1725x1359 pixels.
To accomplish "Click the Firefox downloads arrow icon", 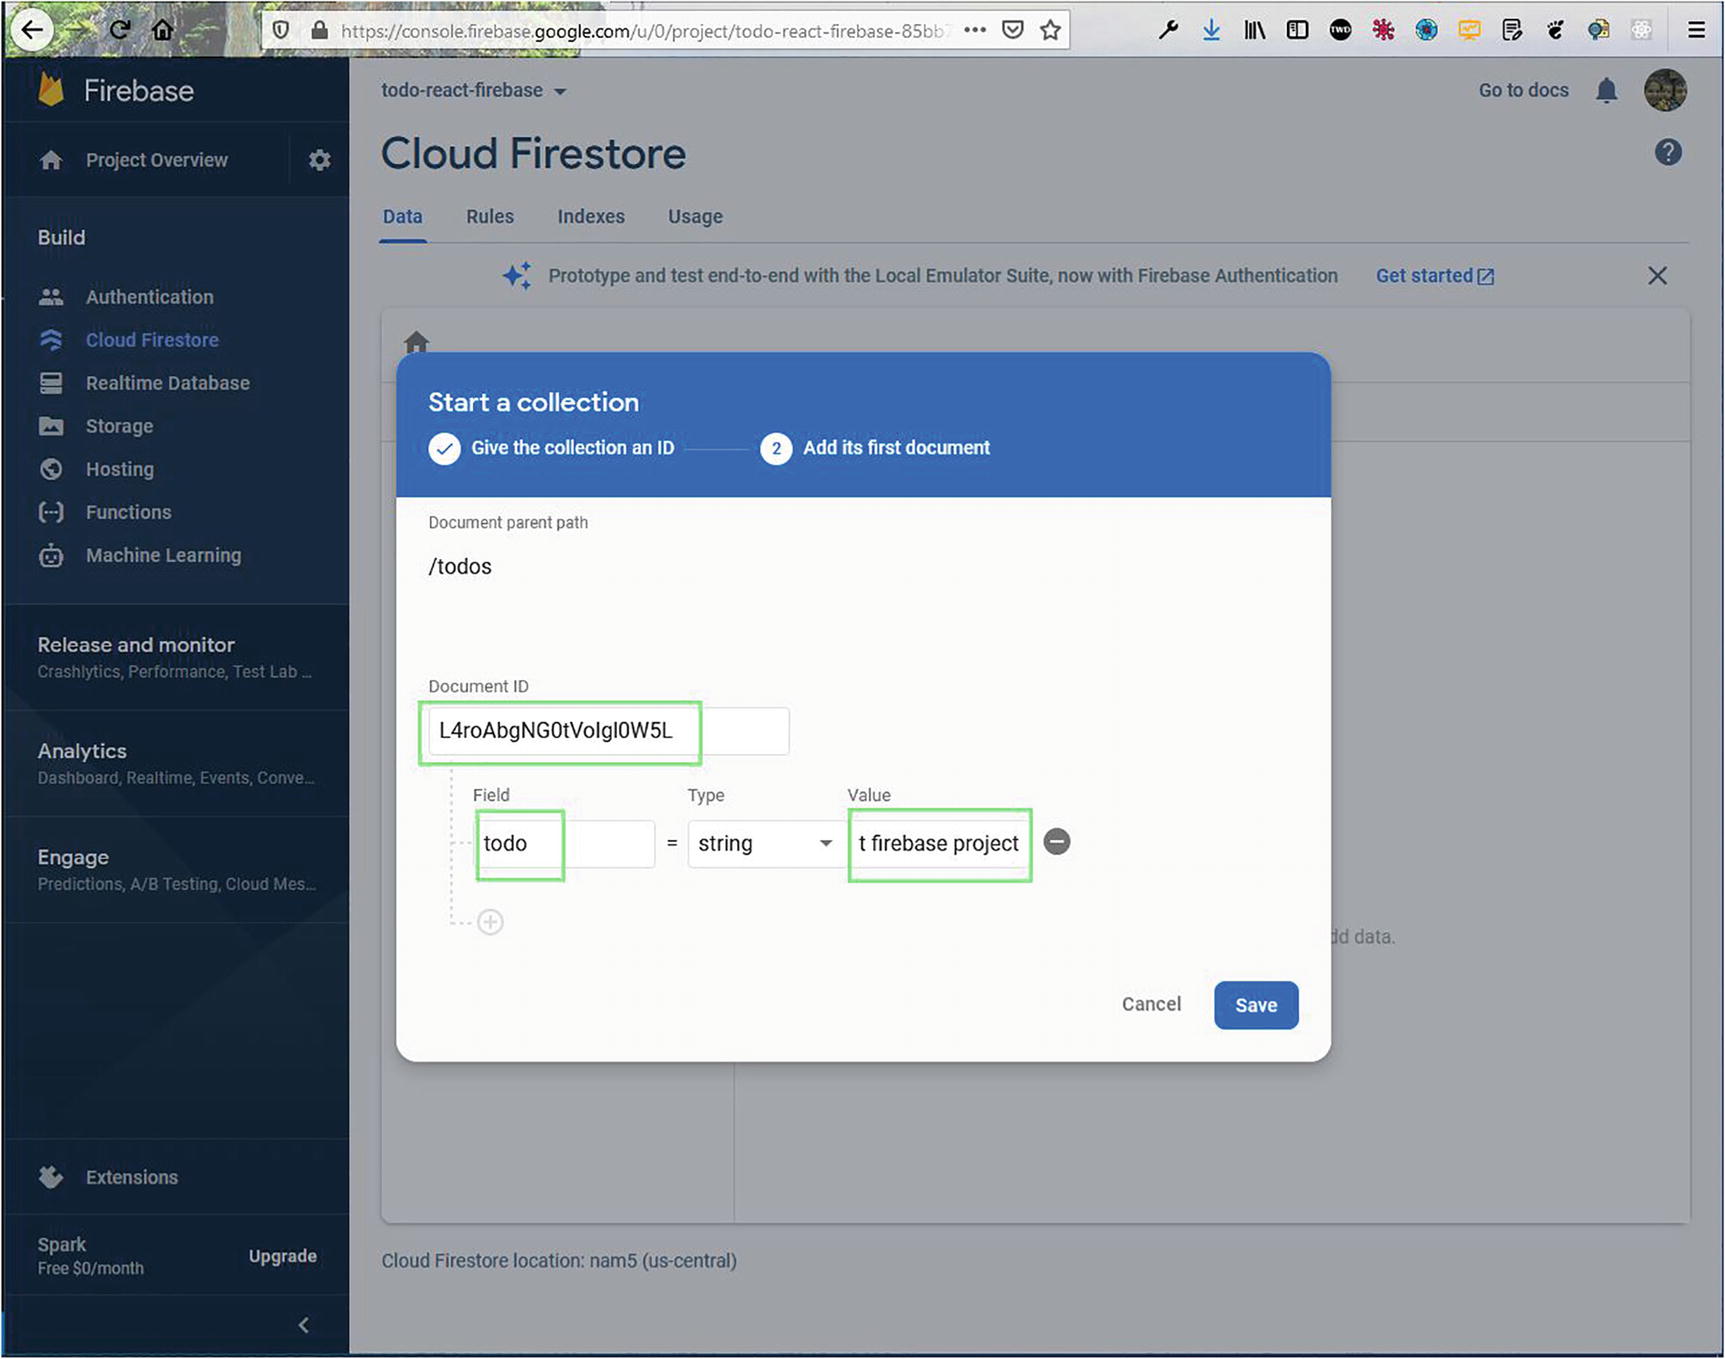I will point(1211,30).
